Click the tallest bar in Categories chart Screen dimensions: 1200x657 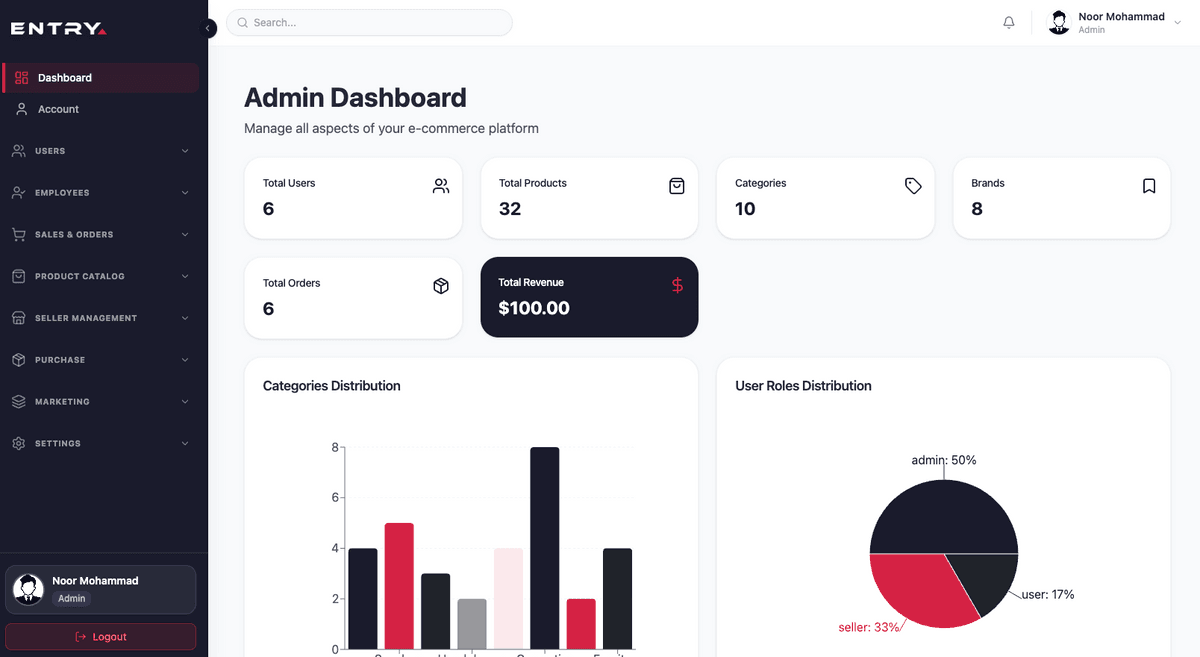point(545,548)
